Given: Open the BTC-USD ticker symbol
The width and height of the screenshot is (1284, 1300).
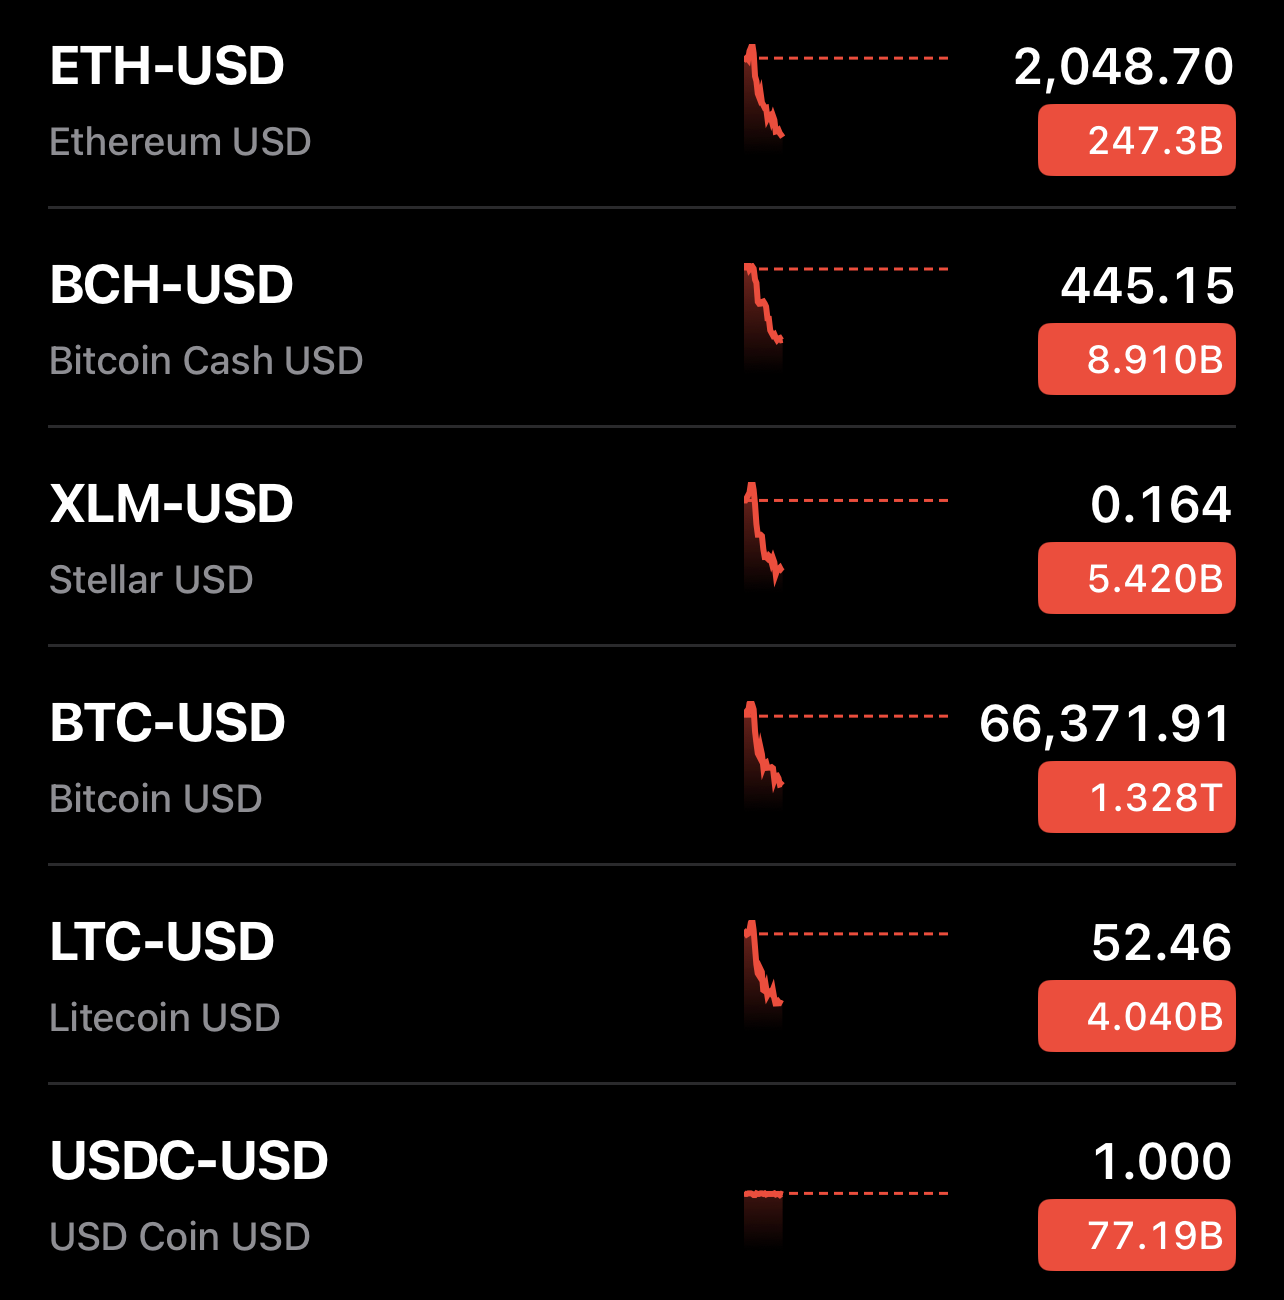Looking at the screenshot, I should (167, 723).
